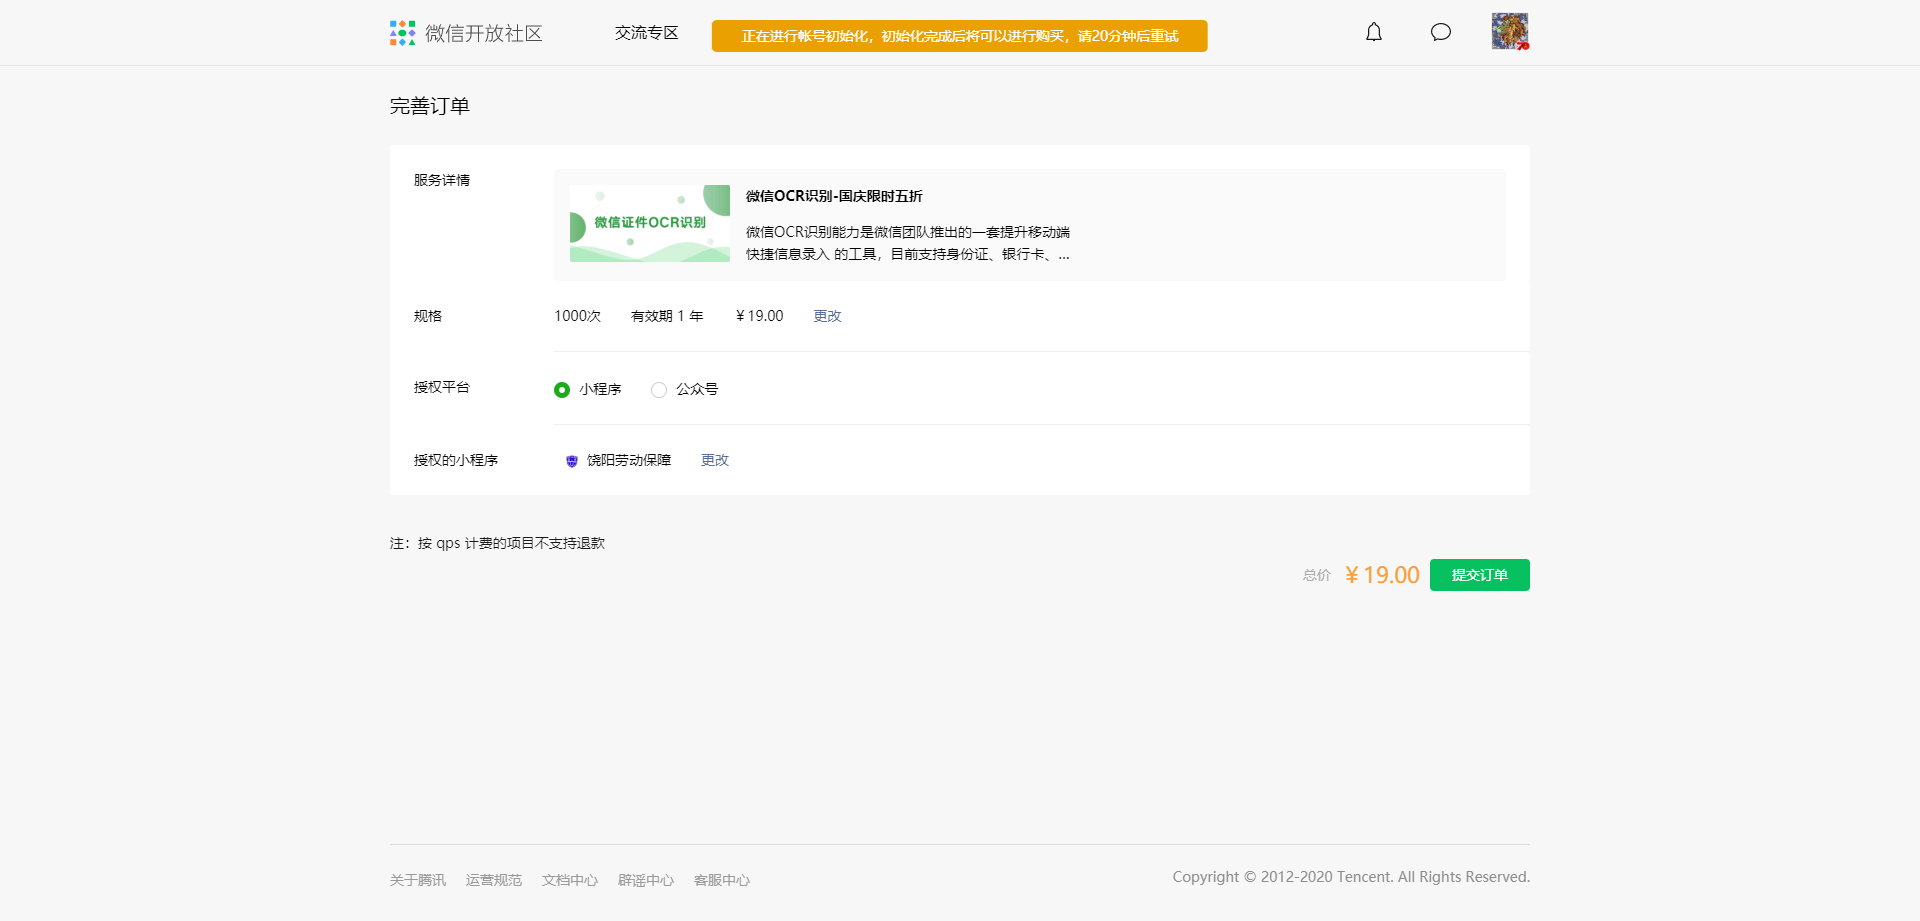Click the ¥19.00 spec price text
This screenshot has height=921, width=1920.
point(760,316)
